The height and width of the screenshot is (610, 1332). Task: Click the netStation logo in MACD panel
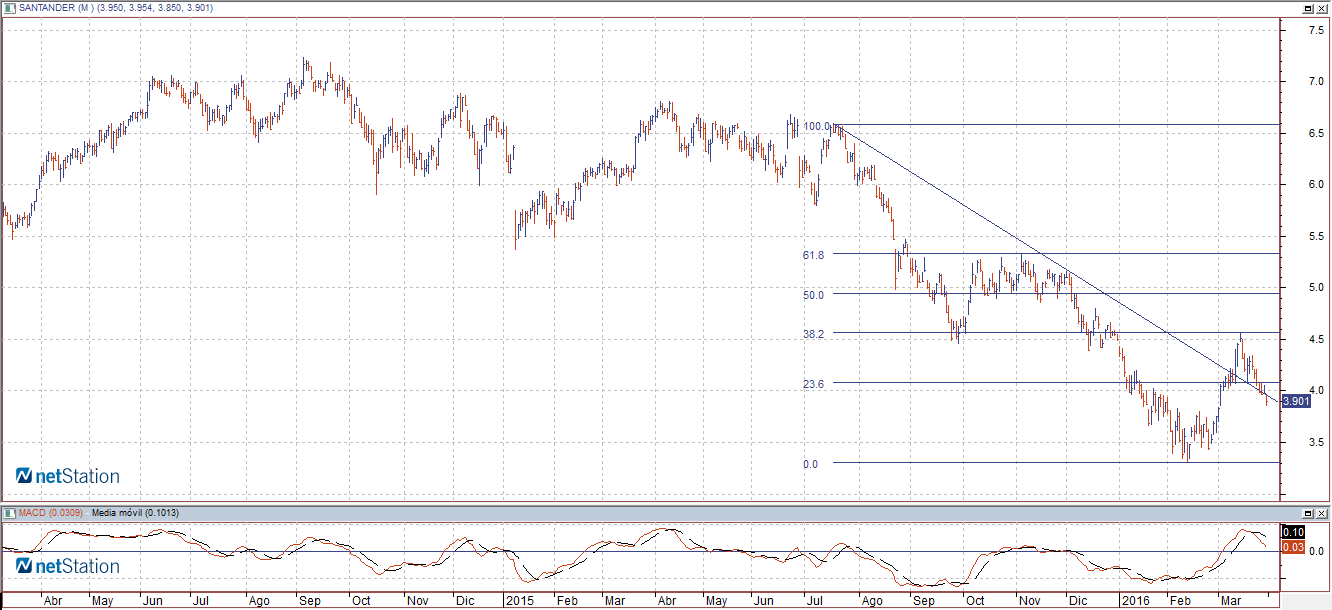pos(68,566)
